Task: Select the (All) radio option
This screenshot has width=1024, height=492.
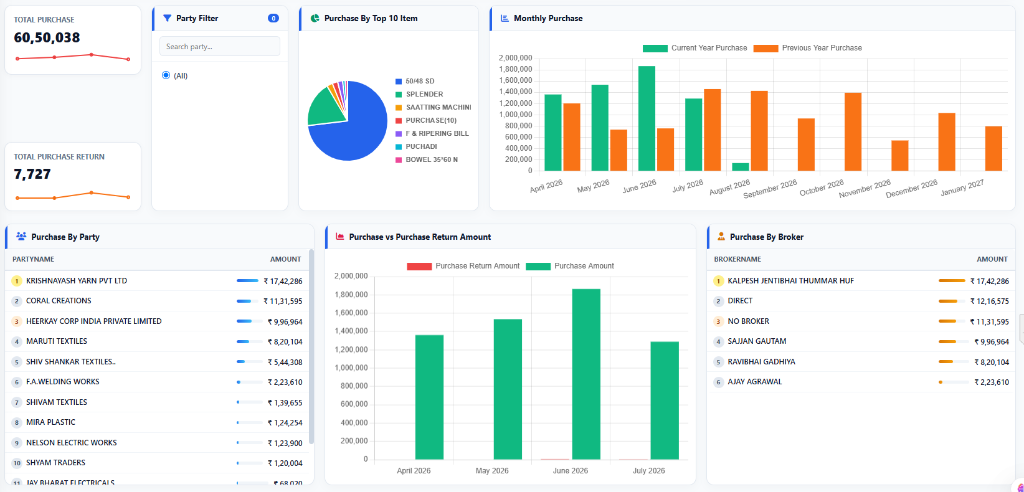Action: coord(166,75)
